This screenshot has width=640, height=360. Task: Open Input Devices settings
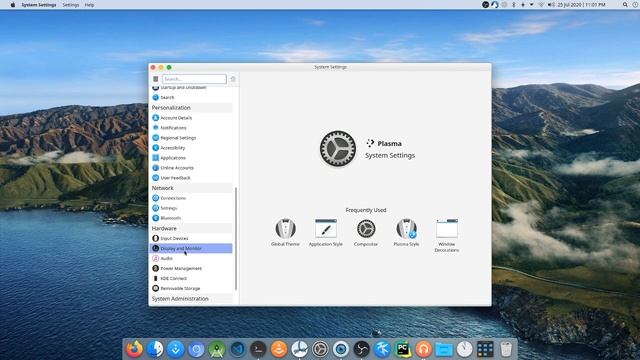point(191,238)
